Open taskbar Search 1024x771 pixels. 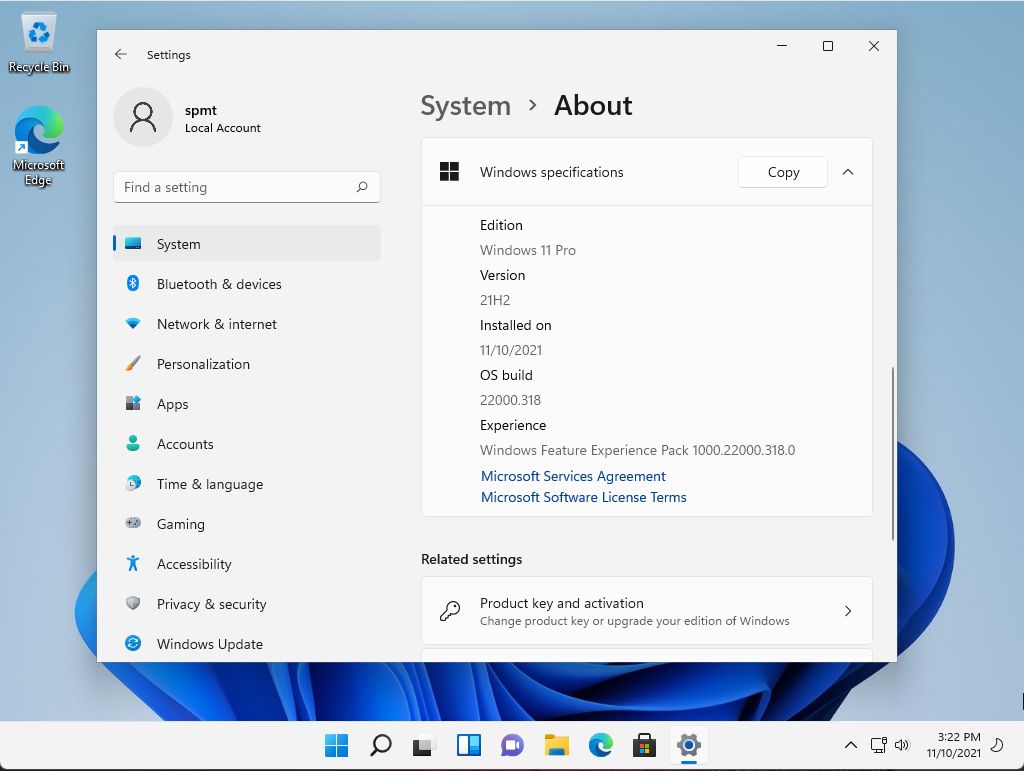click(381, 745)
